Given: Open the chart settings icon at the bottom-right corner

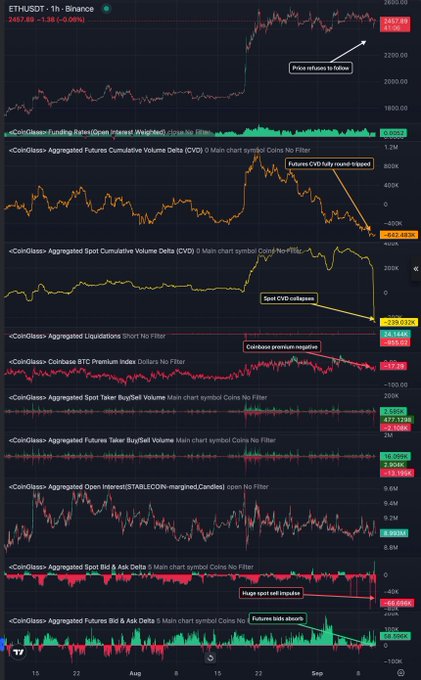Looking at the screenshot, I should pyautogui.click(x=401, y=673).
